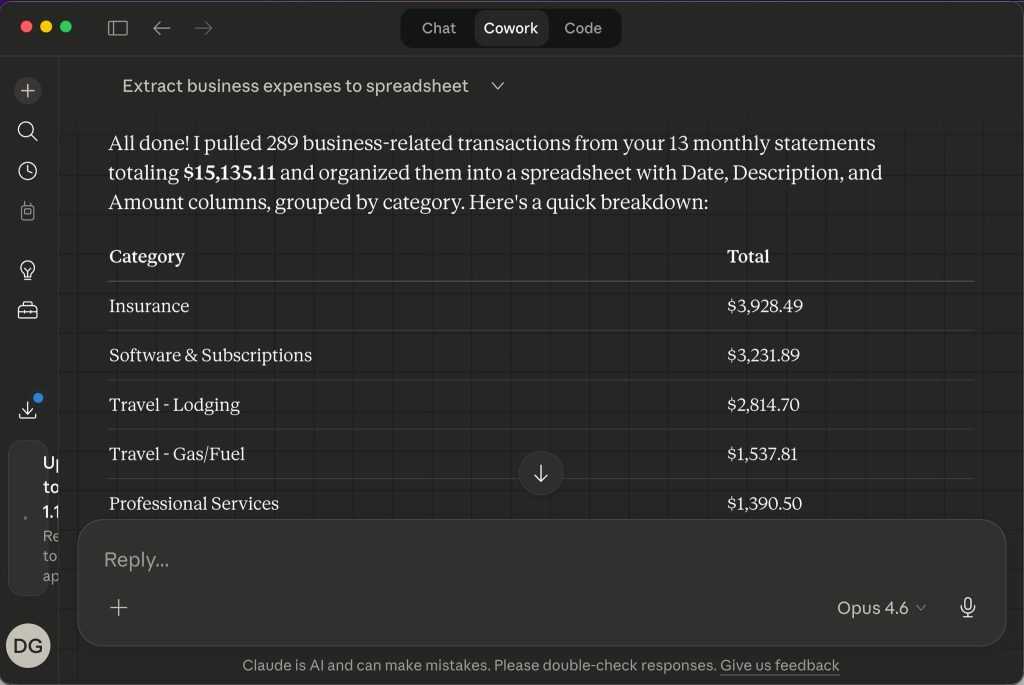Go forward with the right arrow
This screenshot has height=685, width=1024.
(x=204, y=28)
